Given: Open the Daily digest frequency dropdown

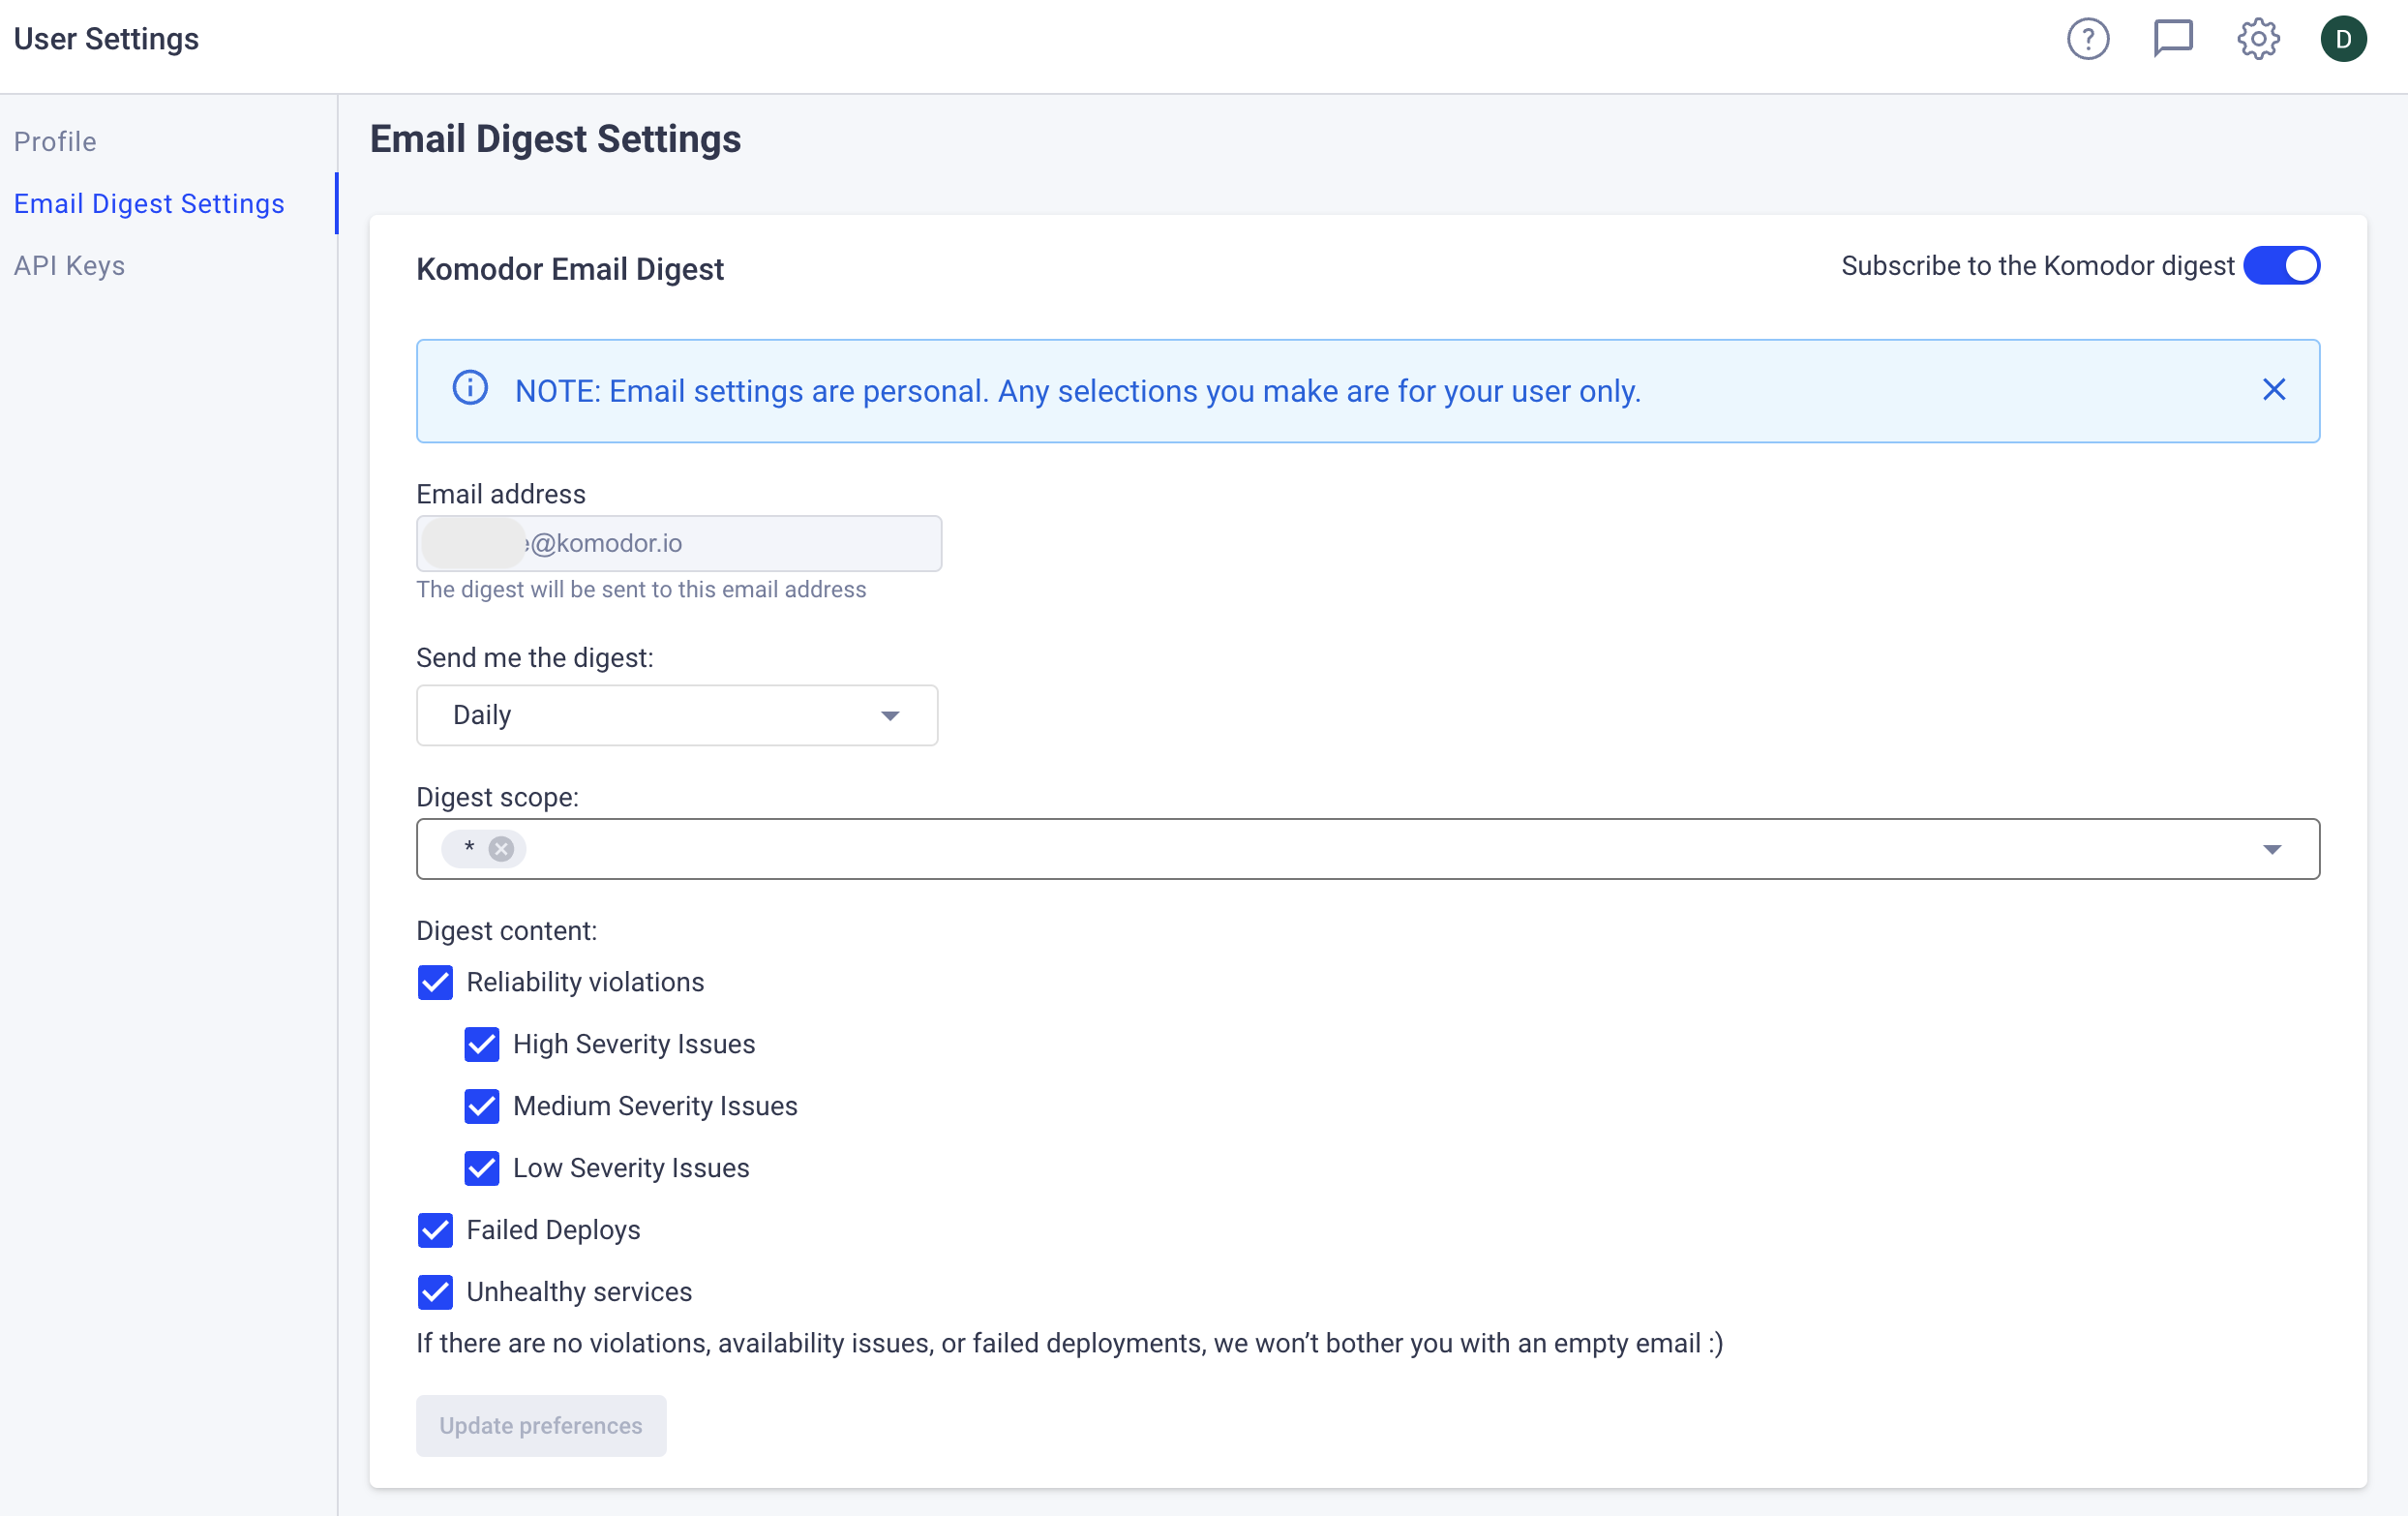Looking at the screenshot, I should pos(677,715).
